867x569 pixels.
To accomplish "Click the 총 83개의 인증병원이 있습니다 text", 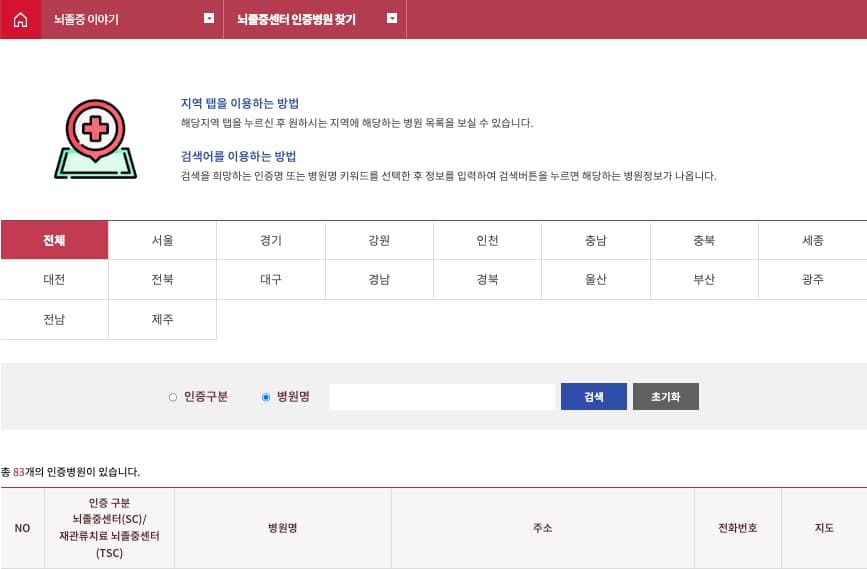I will pyautogui.click(x=70, y=472).
